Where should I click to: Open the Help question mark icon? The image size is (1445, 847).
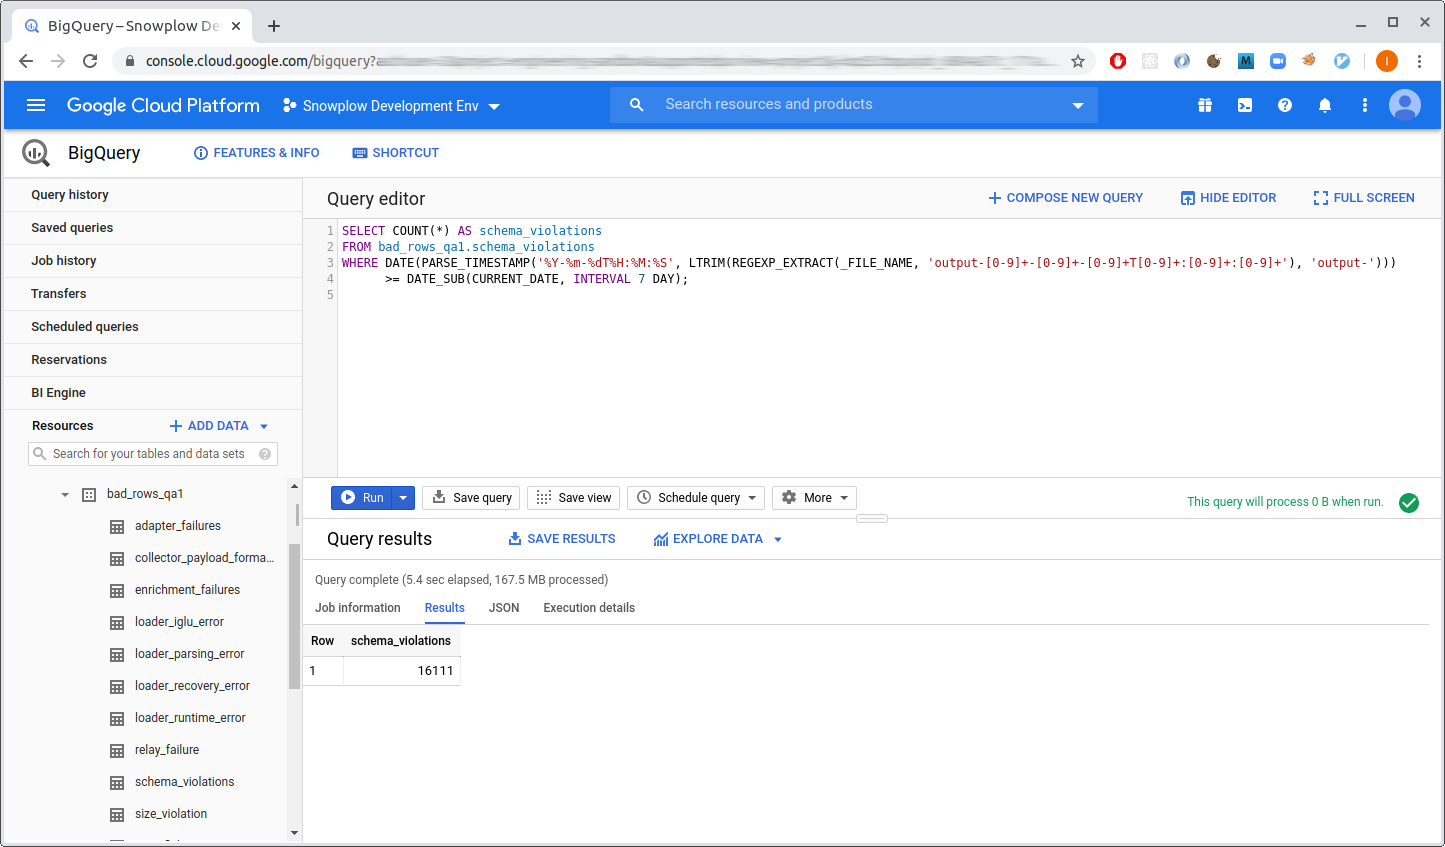coord(1285,104)
